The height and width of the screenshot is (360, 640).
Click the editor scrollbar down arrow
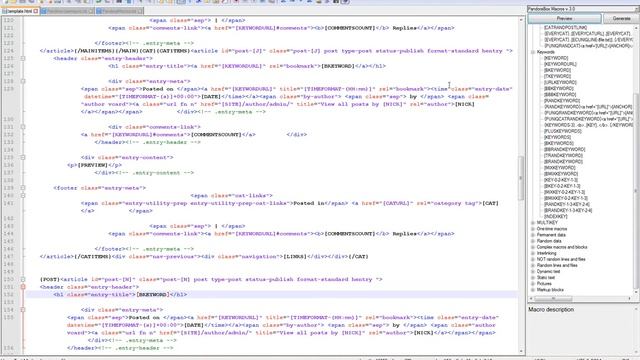[x=521, y=351]
